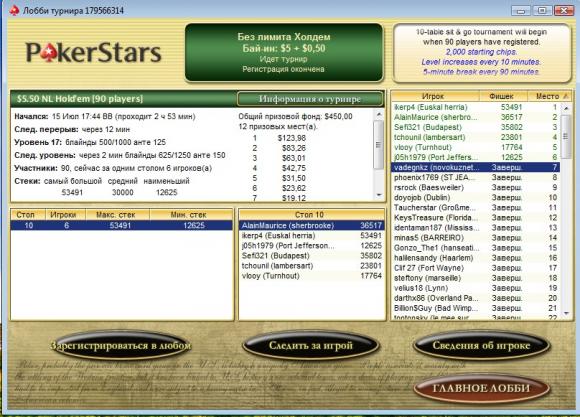The width and height of the screenshot is (580, 417).
Task: Click the $450,00 total prize pool text
Action: coord(338,116)
